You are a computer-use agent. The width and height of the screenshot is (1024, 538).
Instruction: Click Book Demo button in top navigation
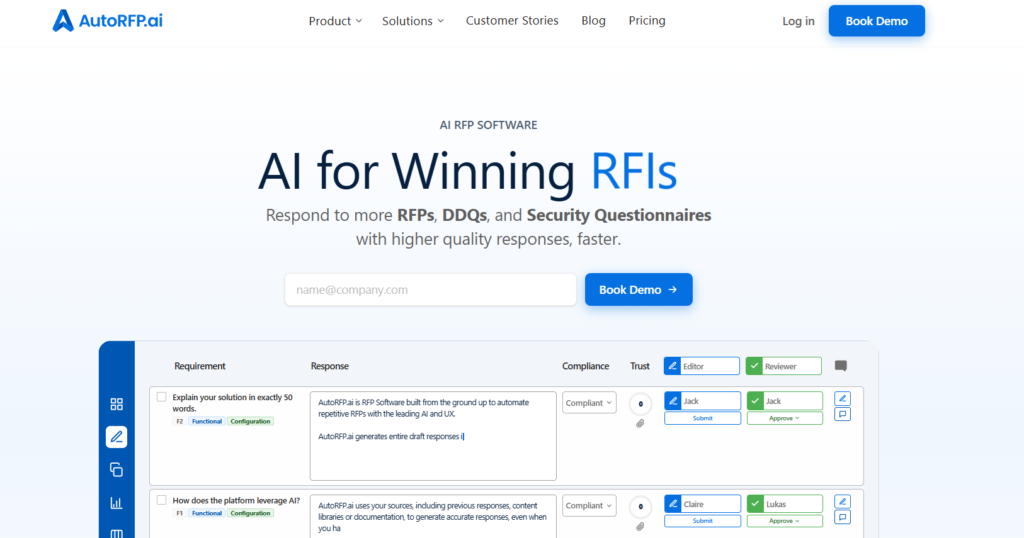pyautogui.click(x=876, y=21)
